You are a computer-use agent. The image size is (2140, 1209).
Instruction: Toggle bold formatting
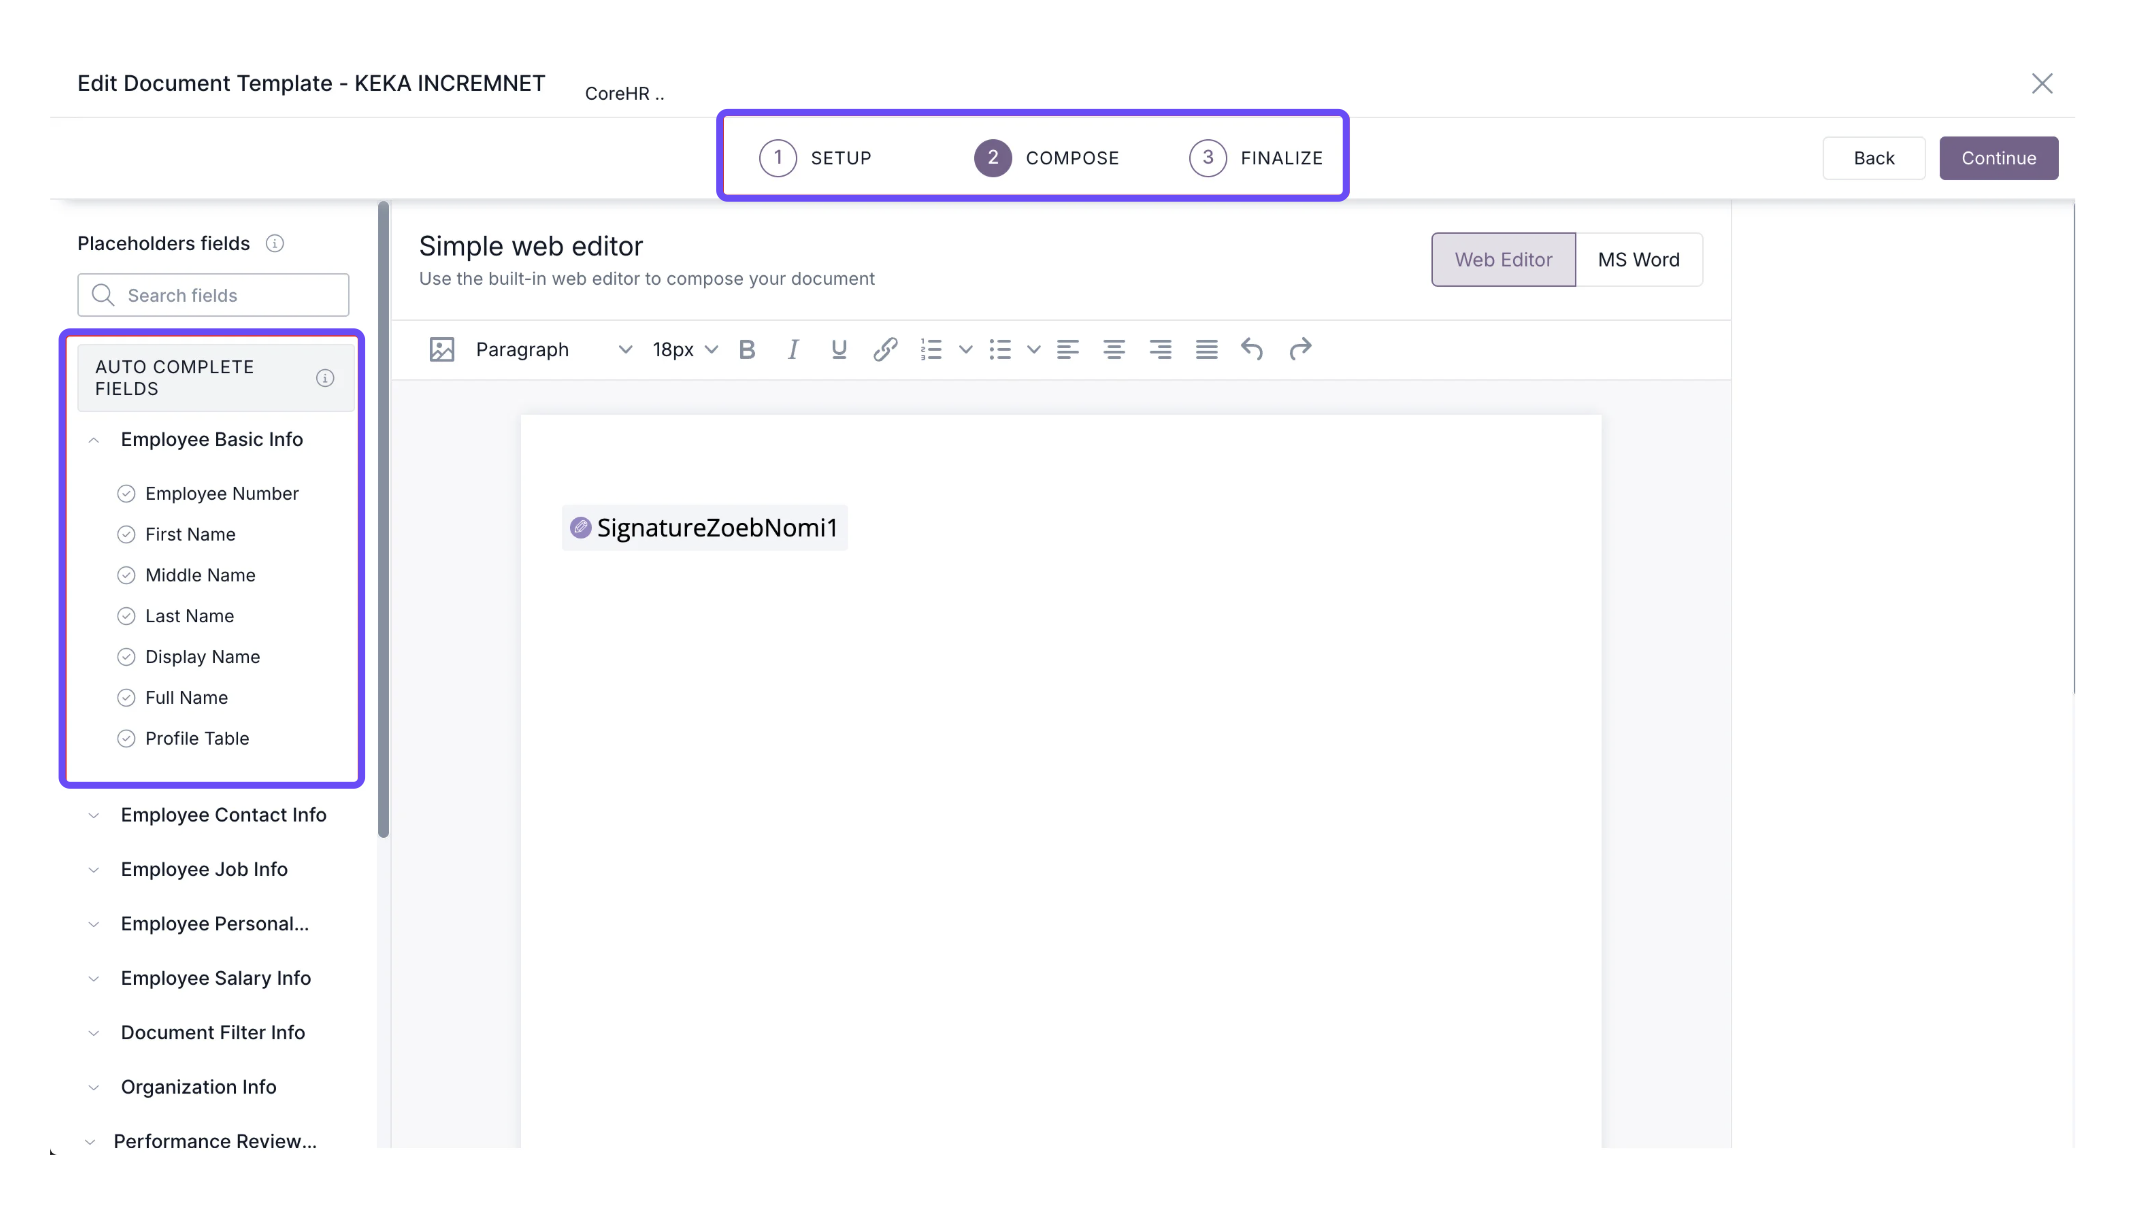click(x=746, y=349)
